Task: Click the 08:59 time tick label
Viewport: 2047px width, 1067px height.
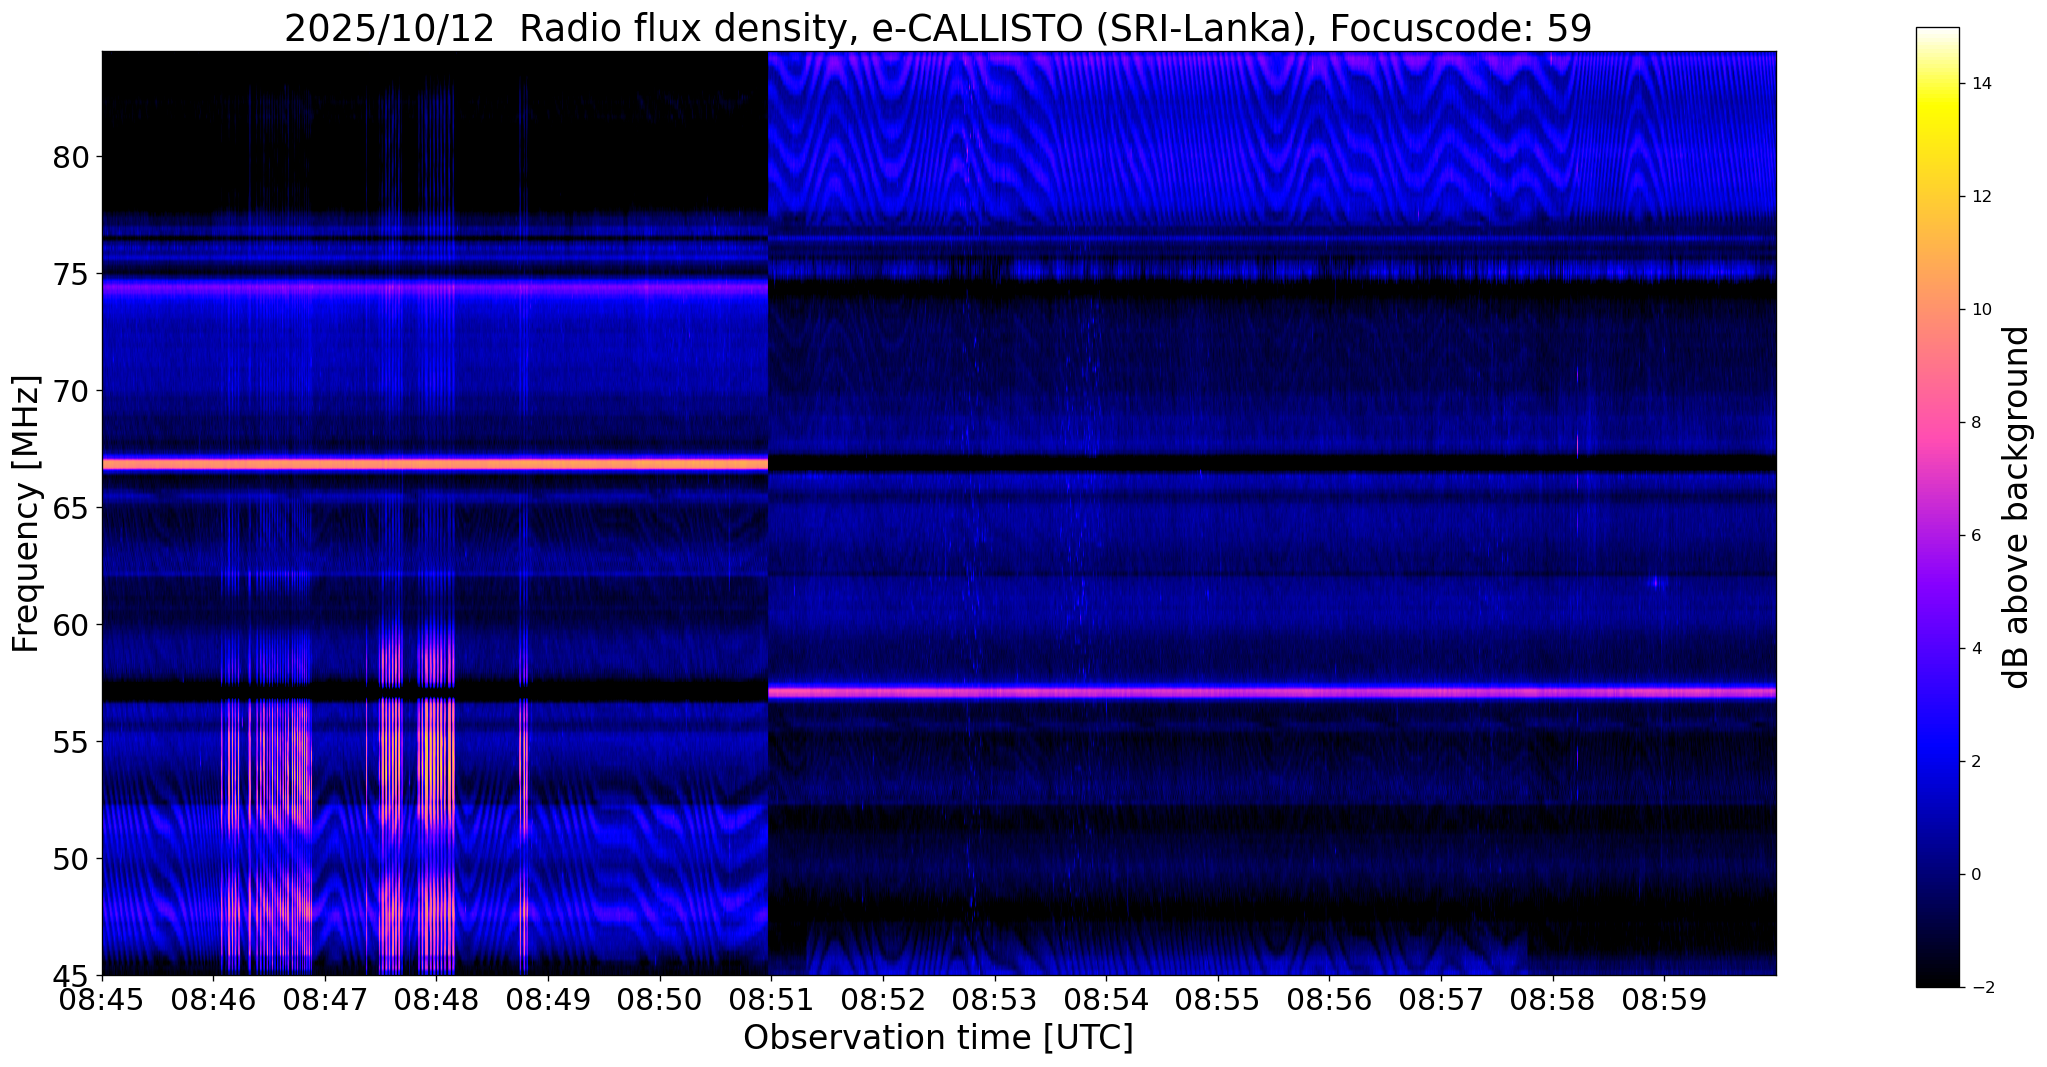Action: pos(1664,999)
